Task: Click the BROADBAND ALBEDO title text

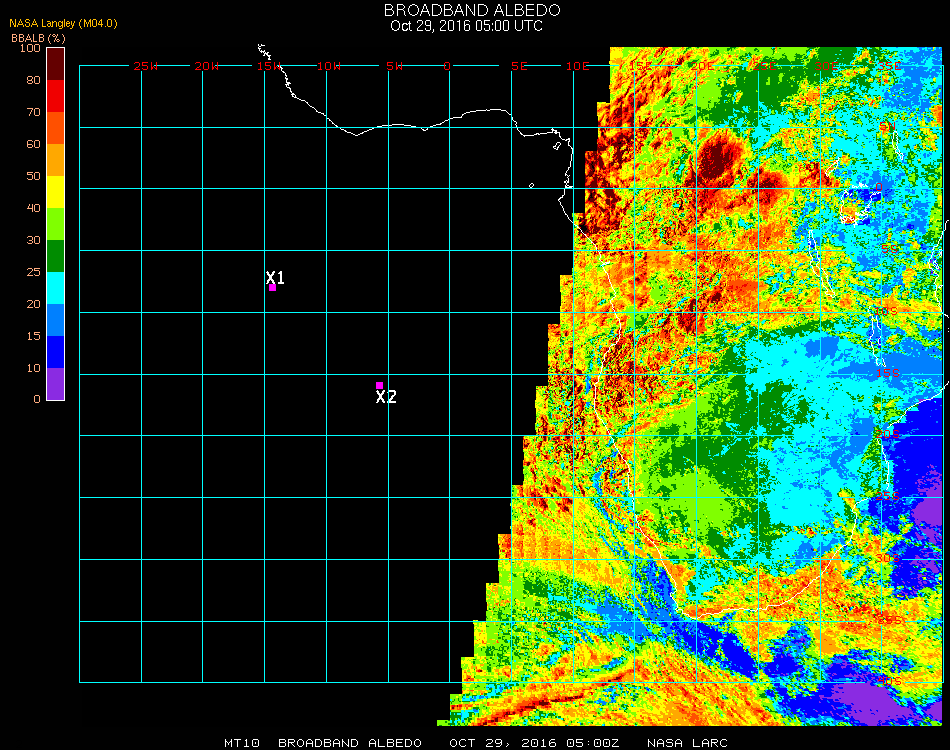Action: point(472,10)
